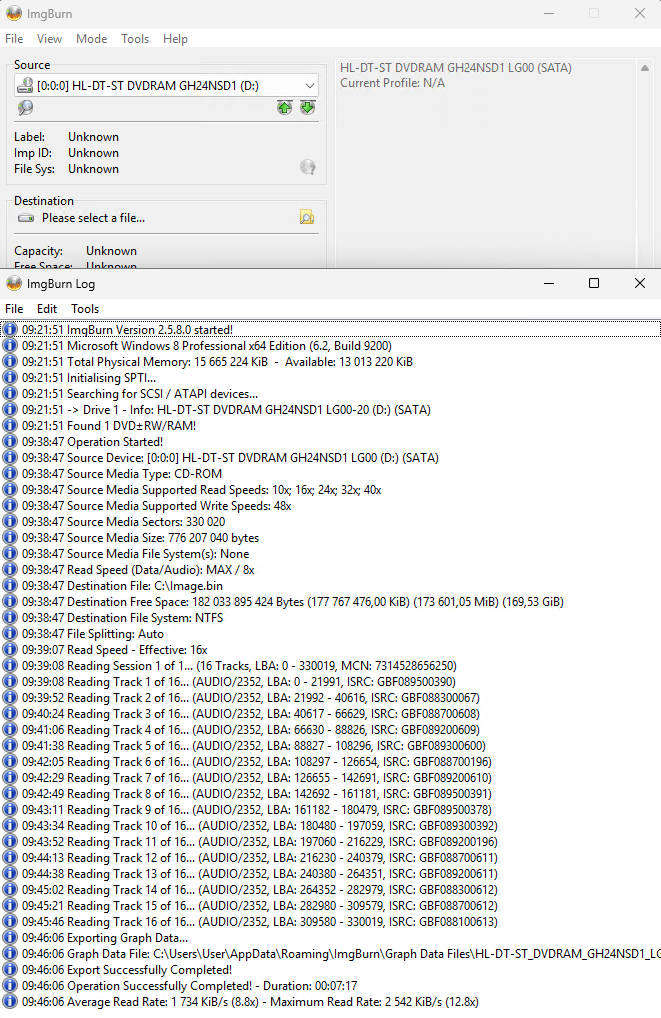Click the greyed file system info icon
The height and width of the screenshot is (1018, 661).
[308, 167]
